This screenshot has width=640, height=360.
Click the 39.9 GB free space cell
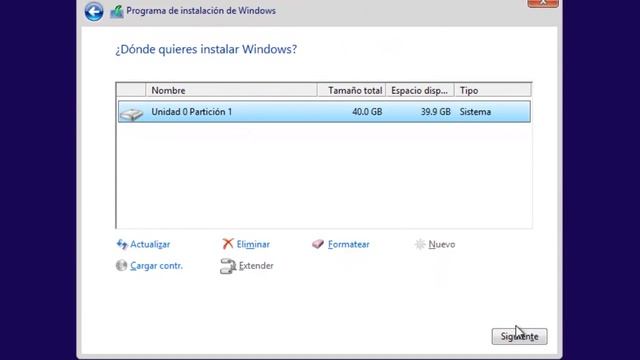point(436,112)
